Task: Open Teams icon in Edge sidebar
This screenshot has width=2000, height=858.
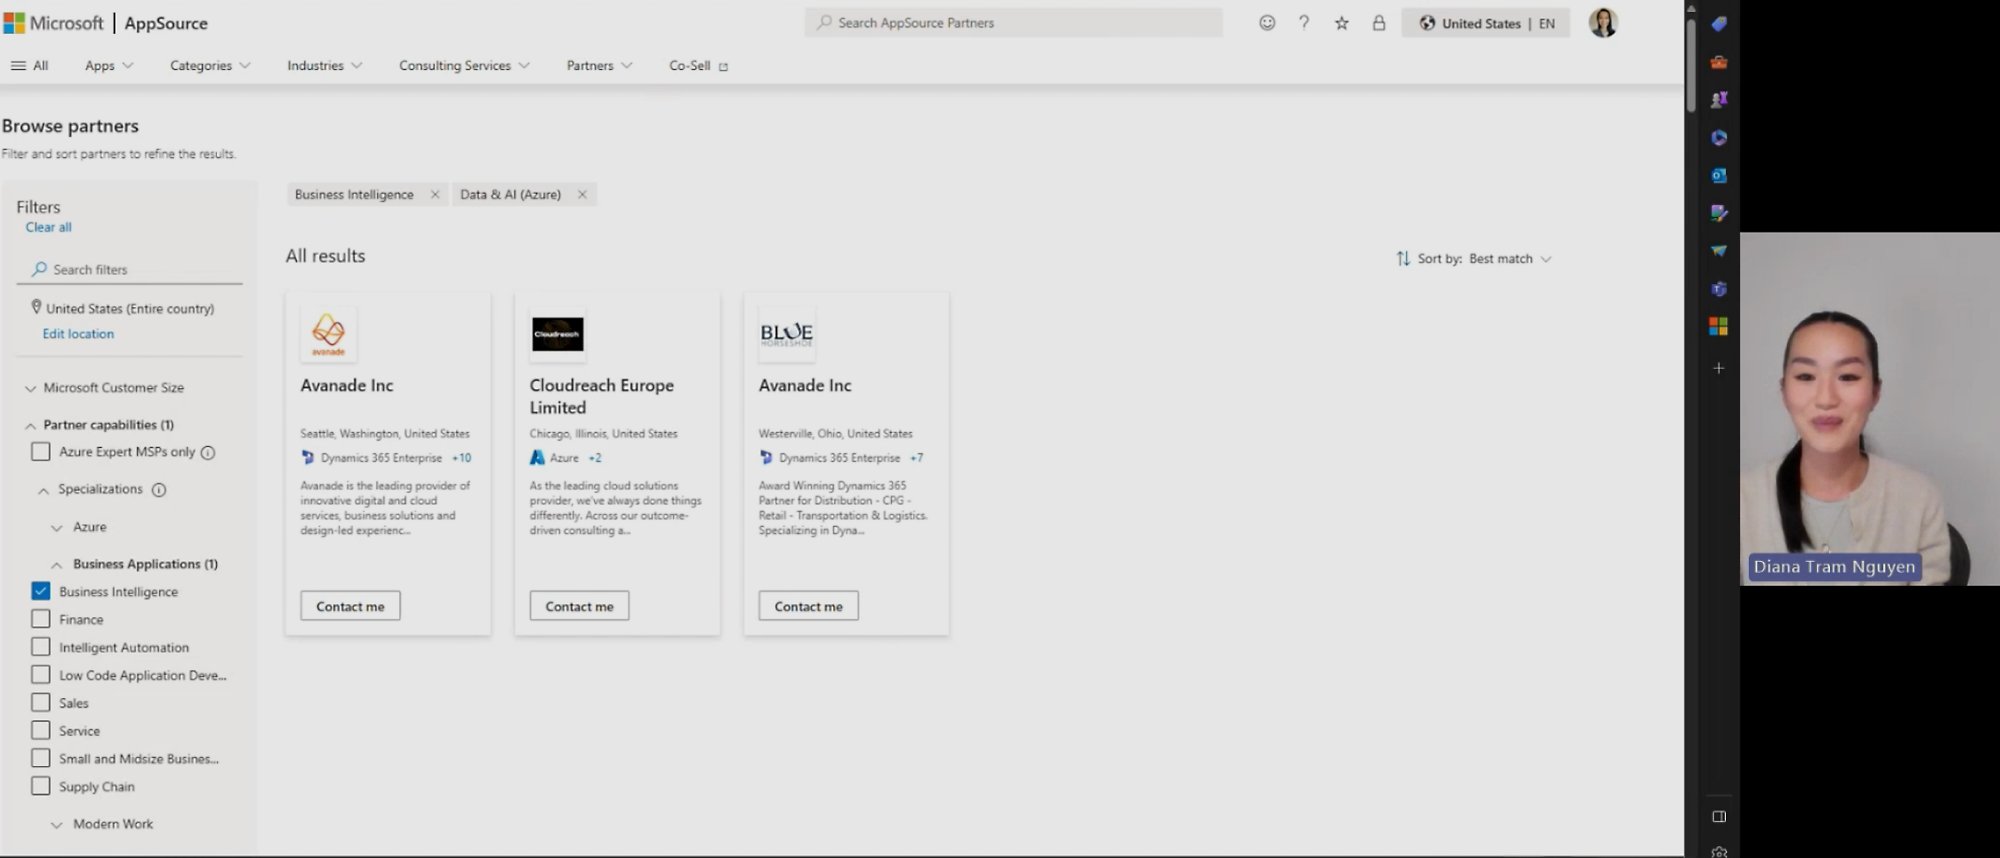Action: [1719, 289]
